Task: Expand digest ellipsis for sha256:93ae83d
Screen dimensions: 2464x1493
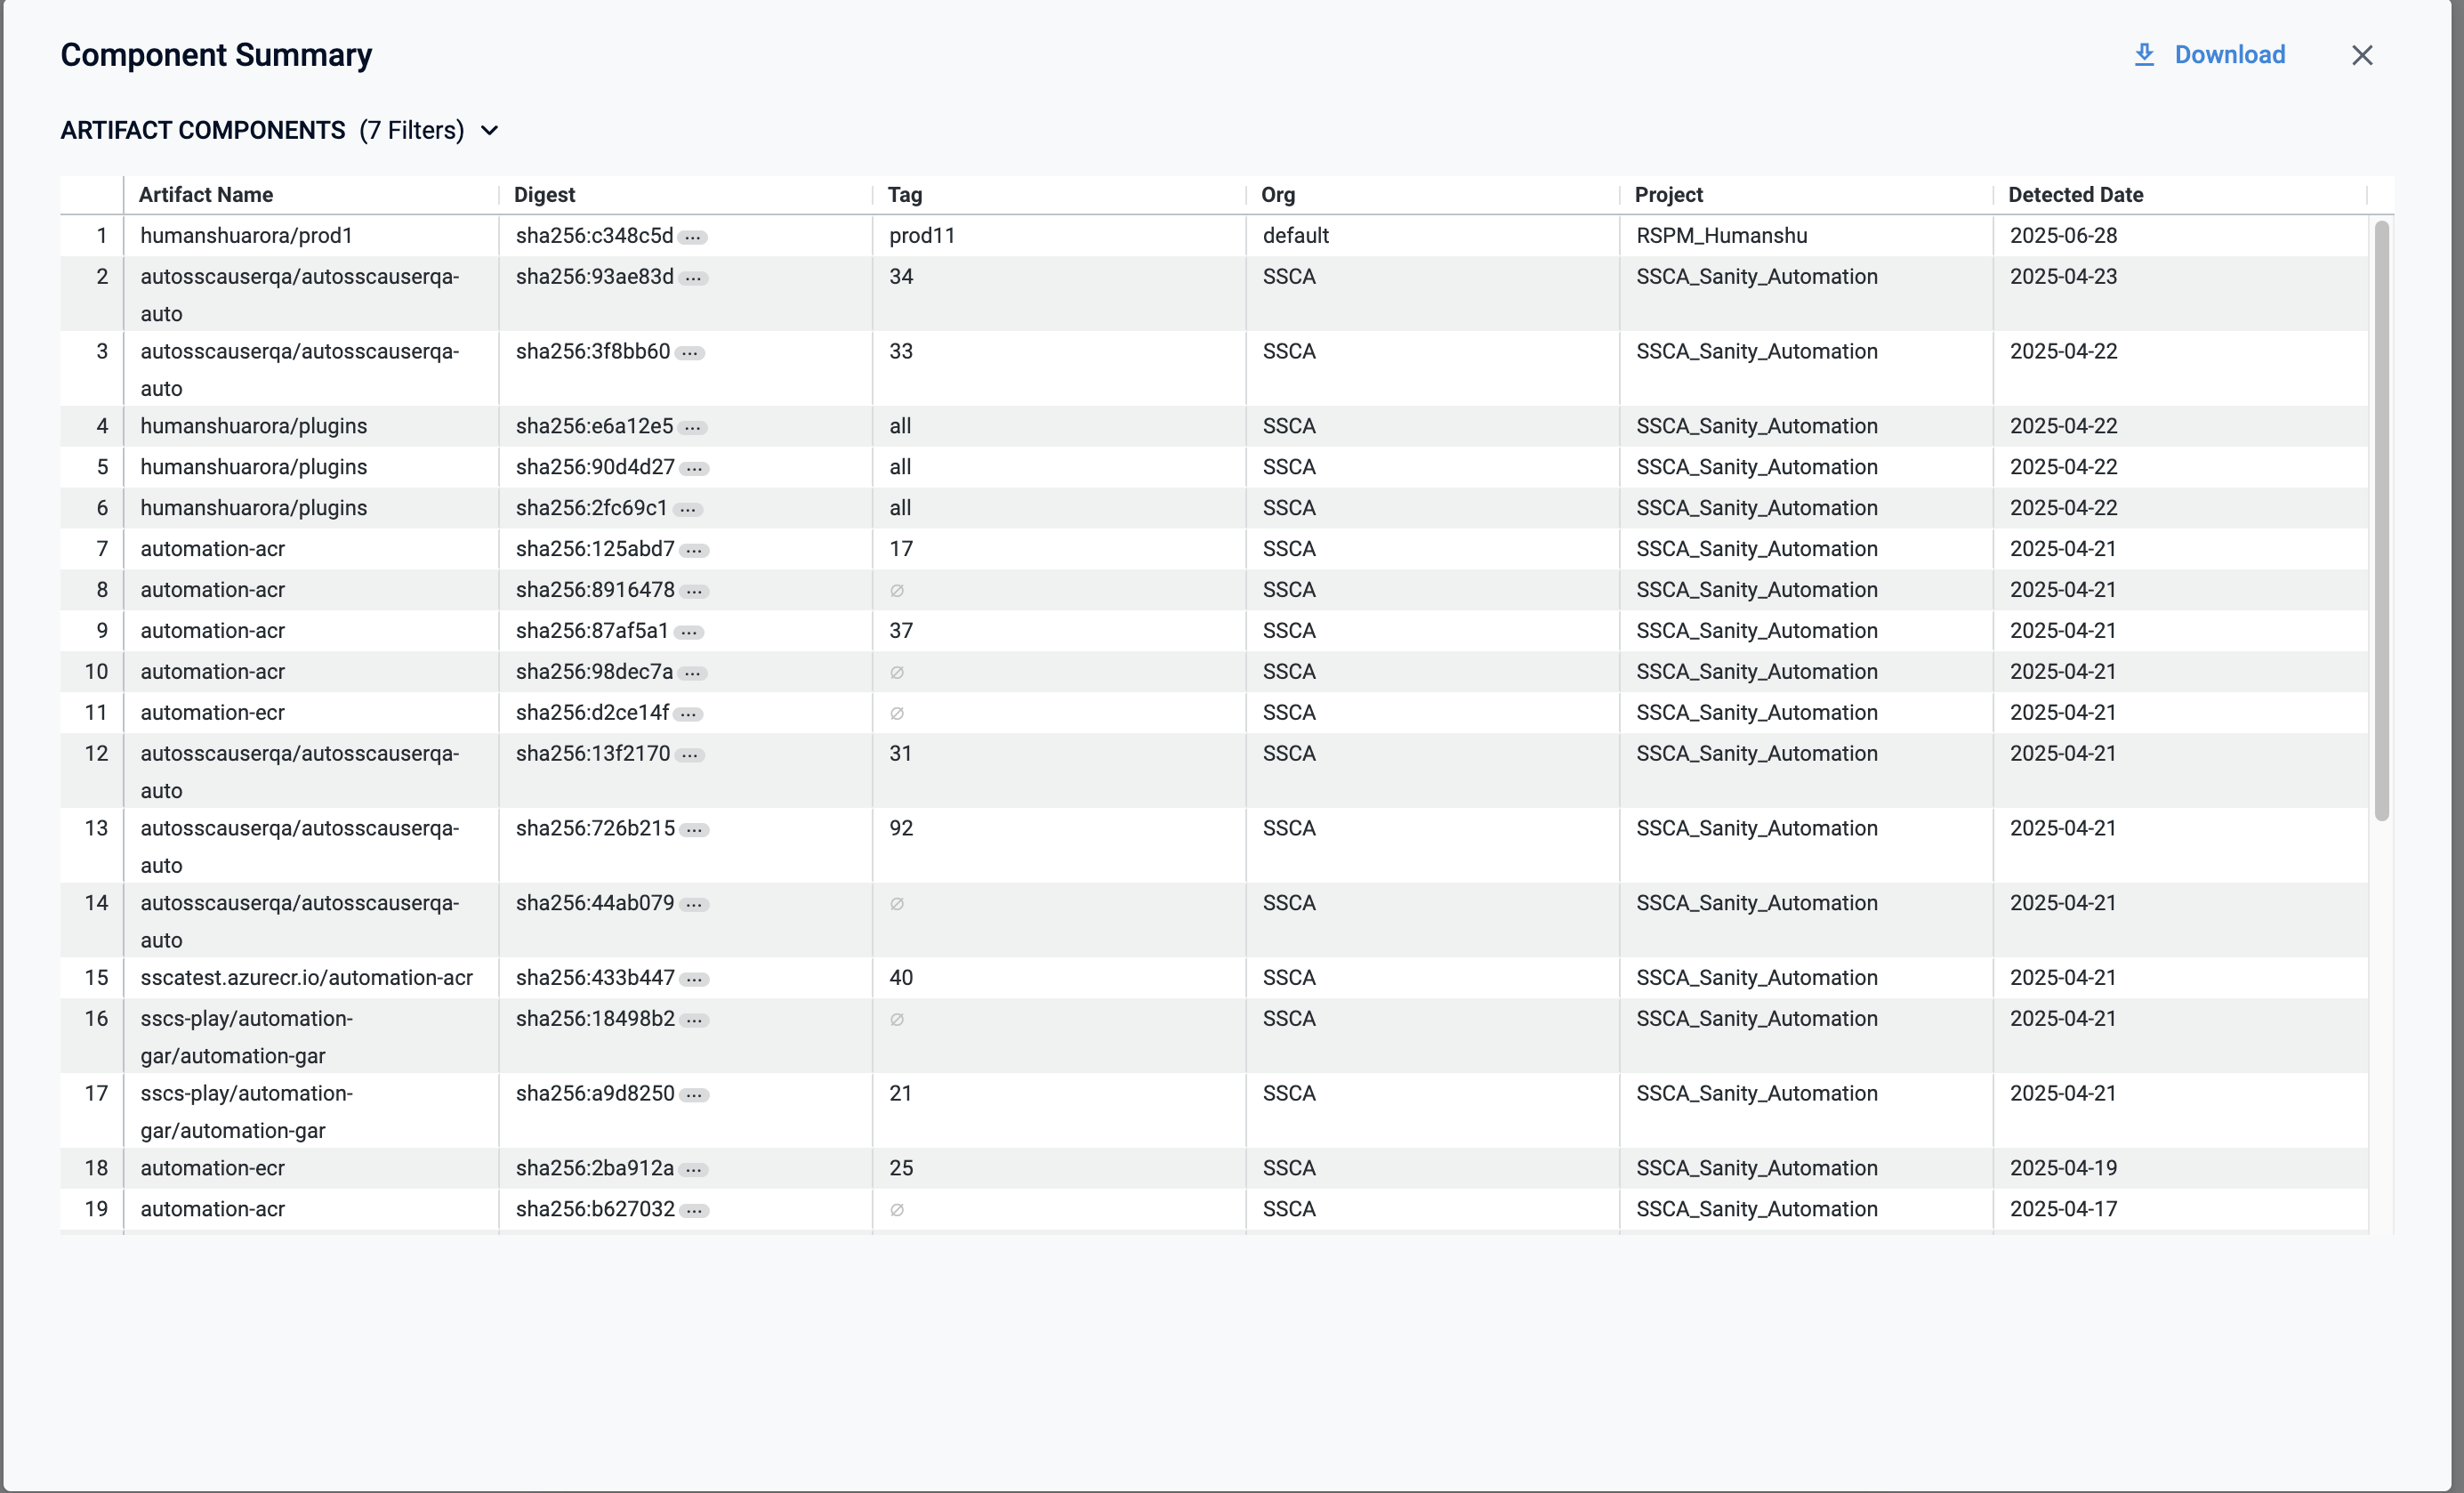Action: click(x=692, y=279)
